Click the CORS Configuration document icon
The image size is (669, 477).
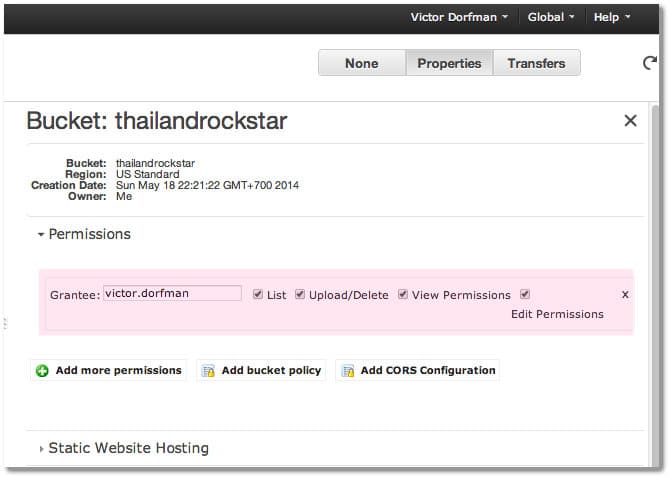pyautogui.click(x=348, y=371)
